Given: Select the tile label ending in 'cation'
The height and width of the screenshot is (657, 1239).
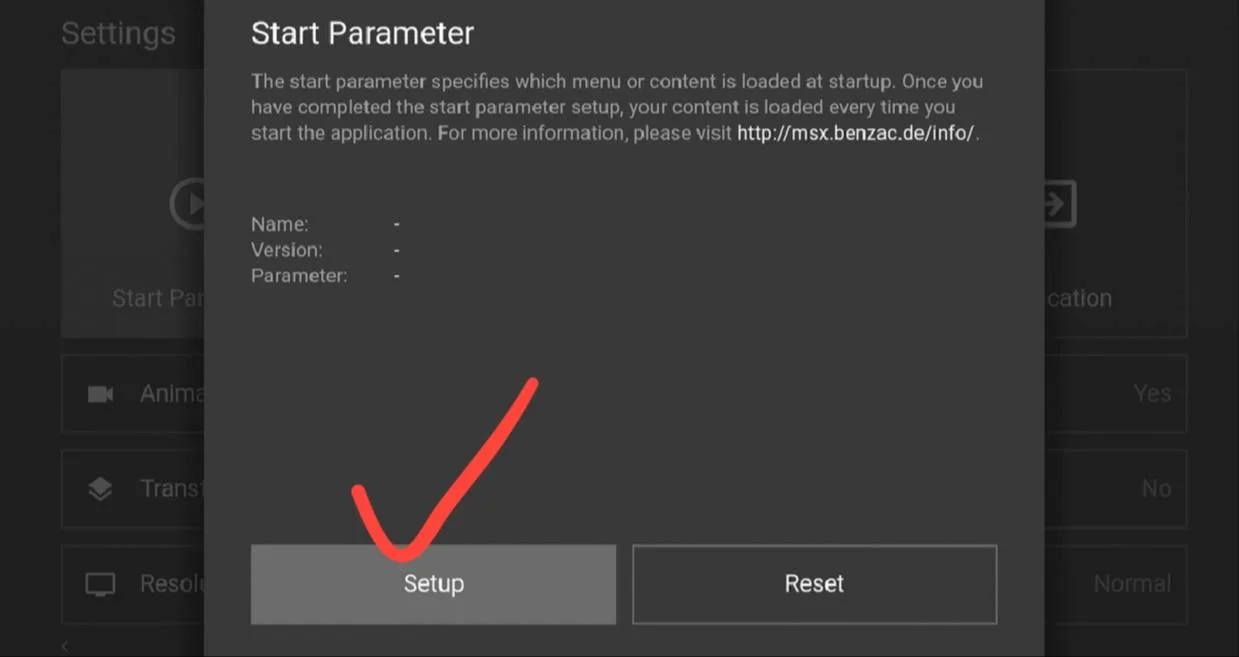Looking at the screenshot, I should click(x=1078, y=298).
